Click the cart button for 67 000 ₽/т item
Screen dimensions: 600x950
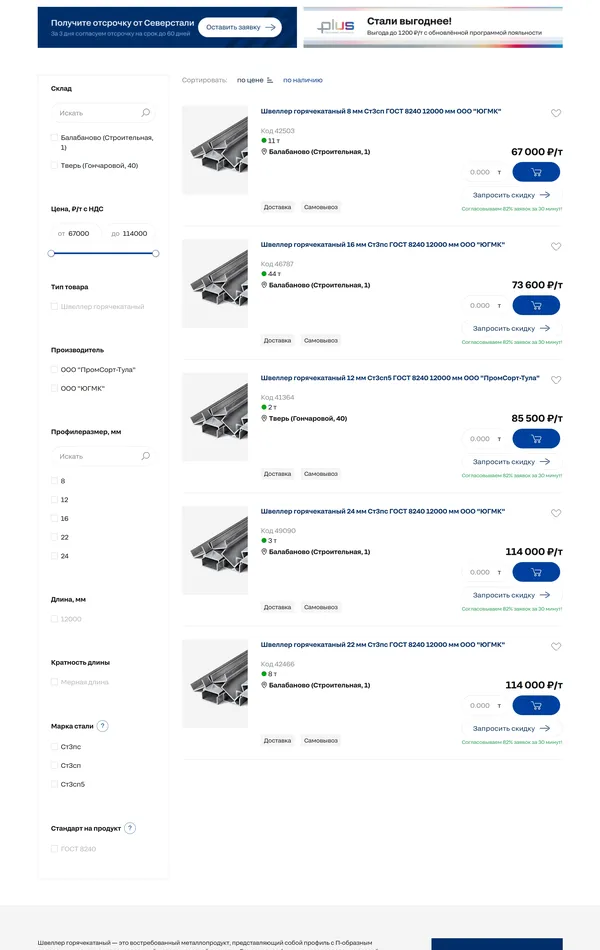point(536,172)
